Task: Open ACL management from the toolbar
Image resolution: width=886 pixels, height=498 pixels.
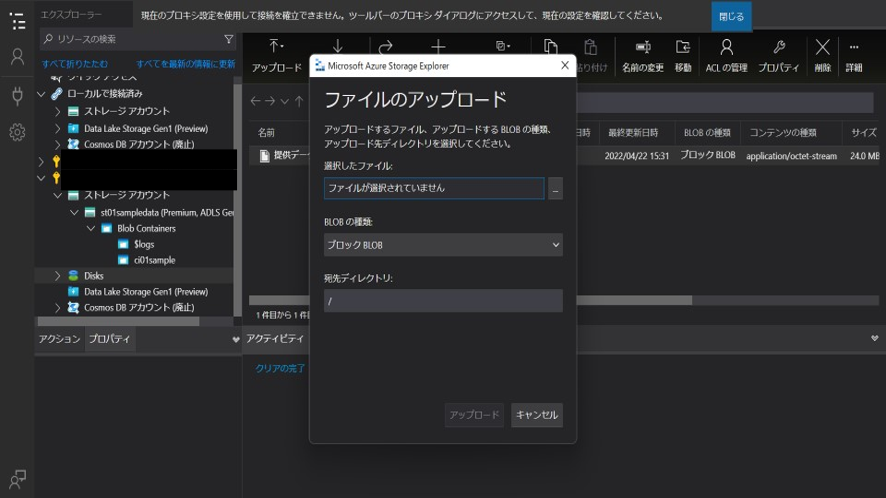Action: [x=726, y=55]
